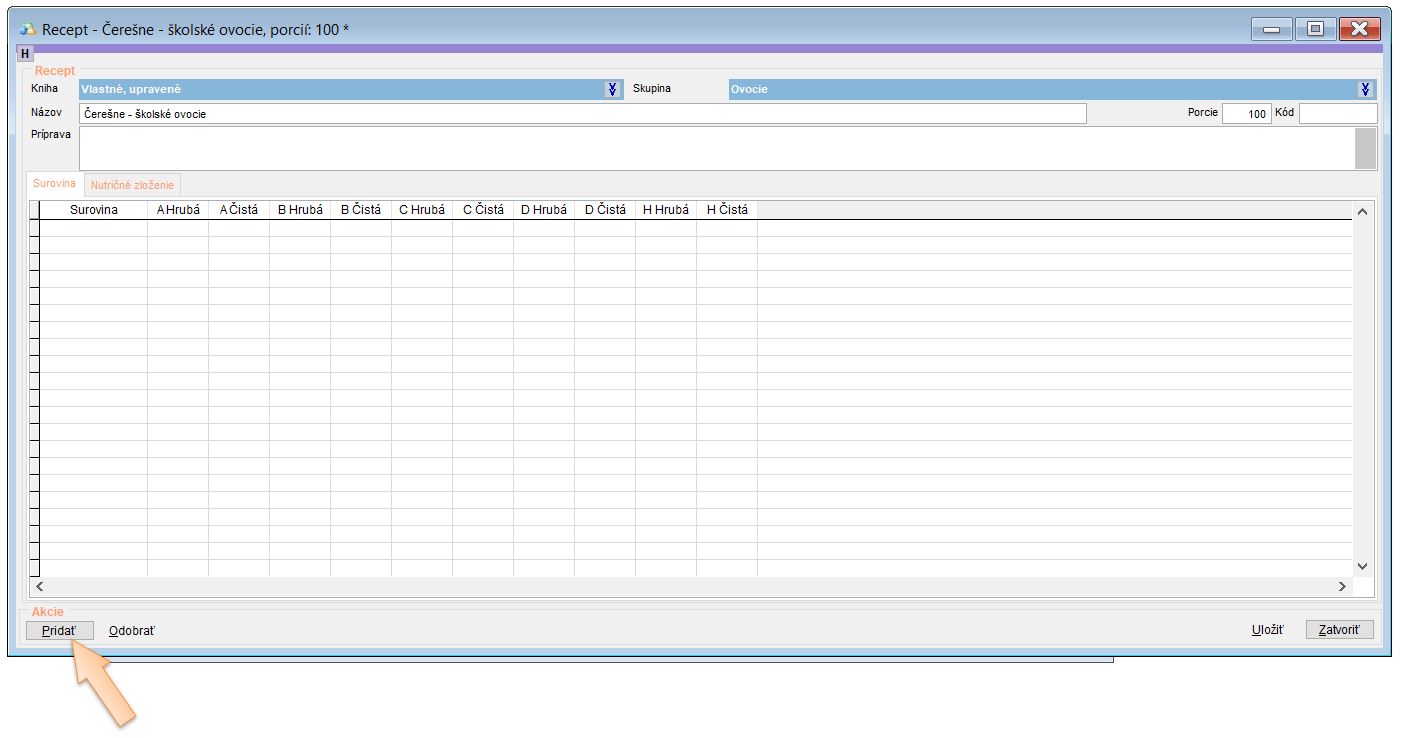The width and height of the screenshot is (1405, 738).
Task: Click into the Názov text field
Action: [x=582, y=114]
